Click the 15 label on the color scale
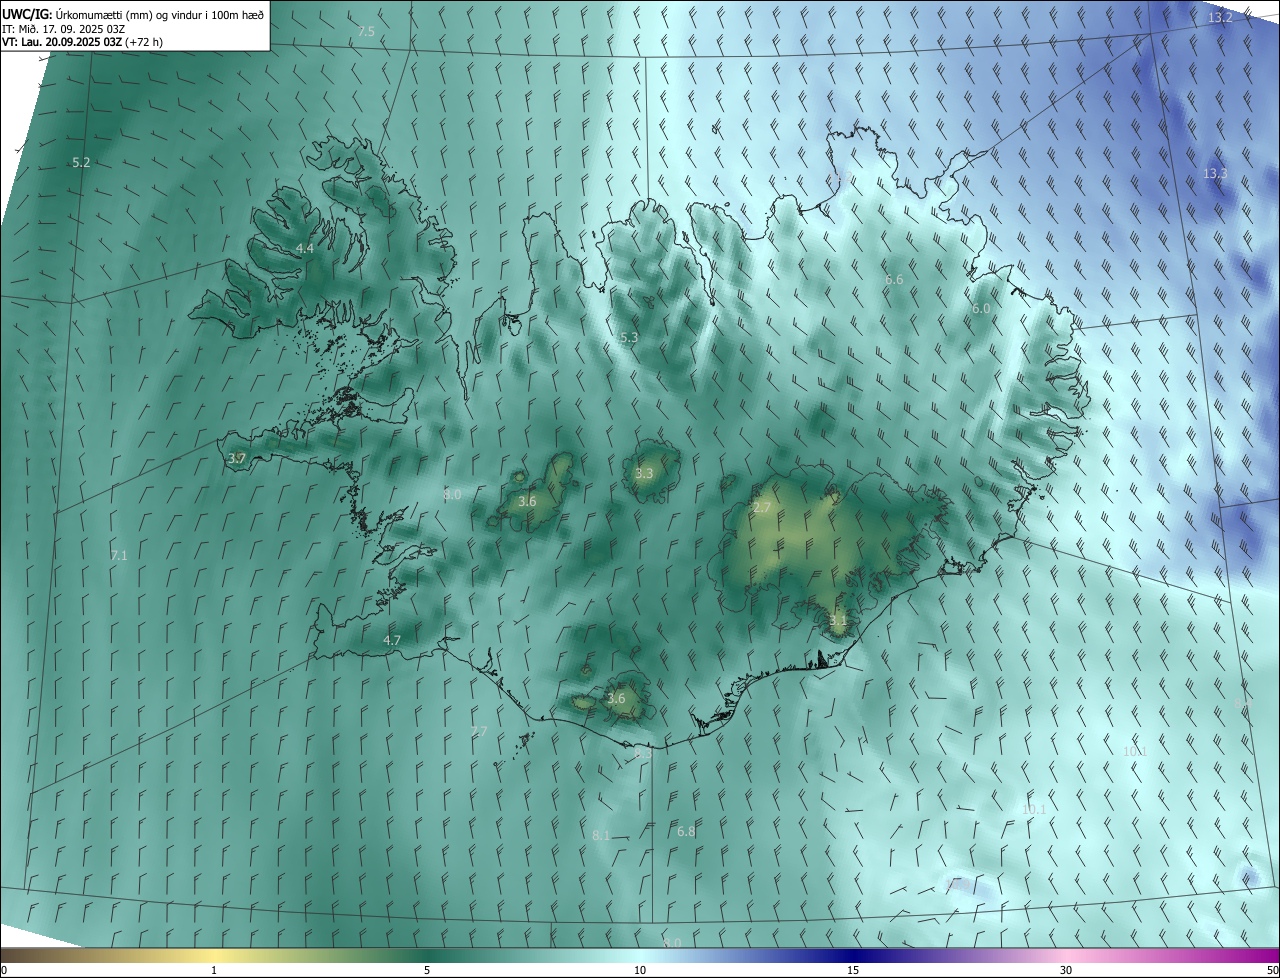 [x=853, y=970]
